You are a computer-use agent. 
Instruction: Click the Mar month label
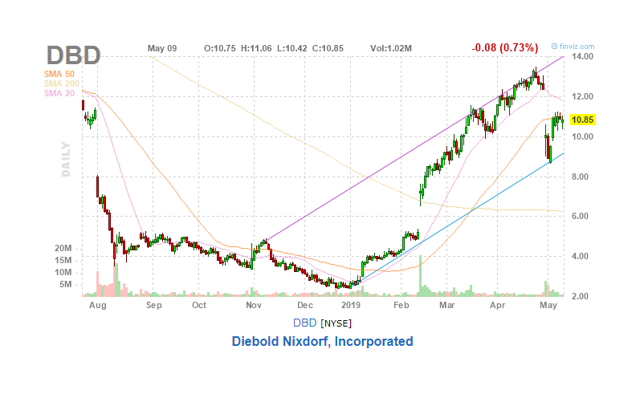447,305
